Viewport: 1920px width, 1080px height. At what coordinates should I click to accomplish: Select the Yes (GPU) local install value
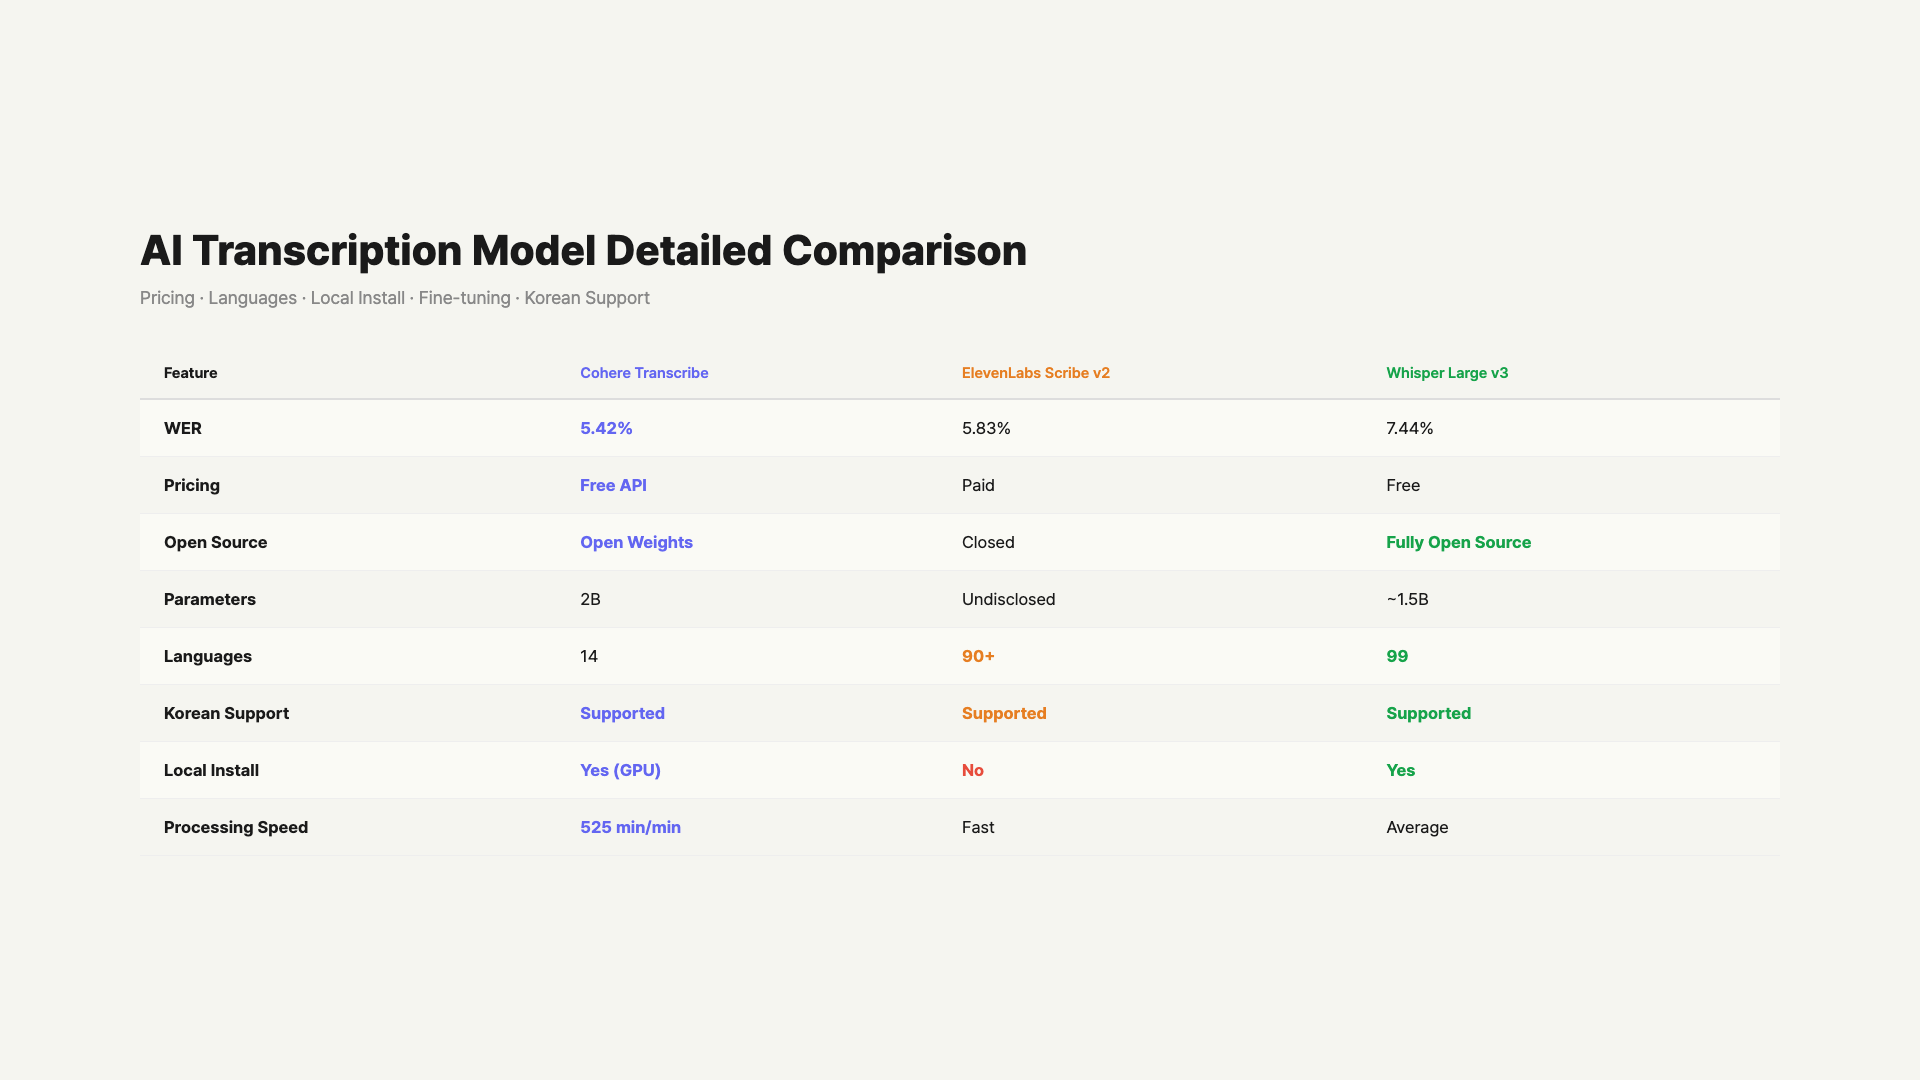click(x=620, y=770)
